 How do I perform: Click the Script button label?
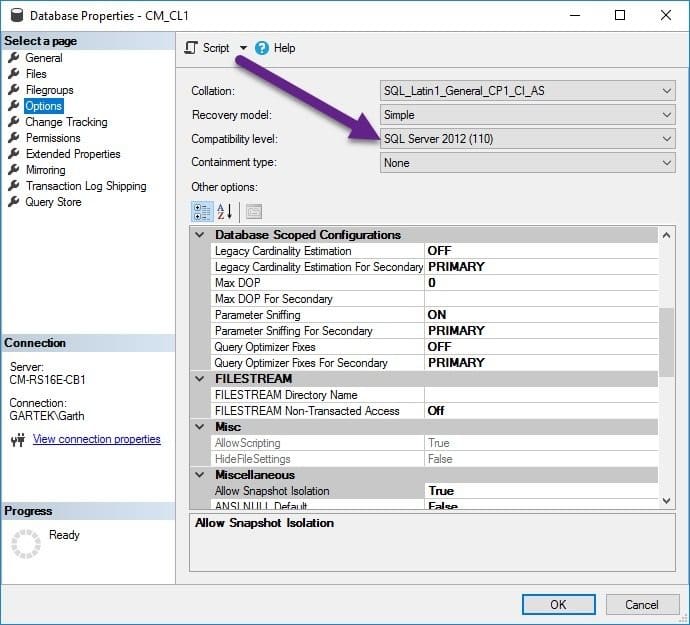pyautogui.click(x=216, y=48)
